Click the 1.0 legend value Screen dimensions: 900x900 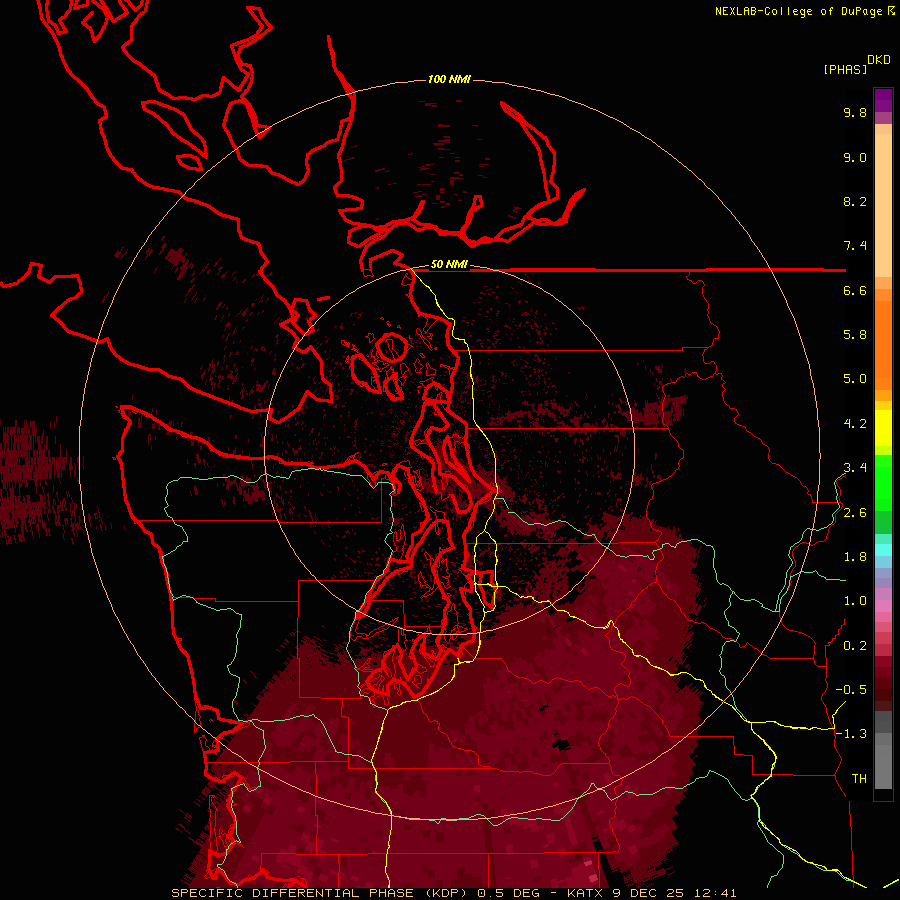pyautogui.click(x=855, y=601)
